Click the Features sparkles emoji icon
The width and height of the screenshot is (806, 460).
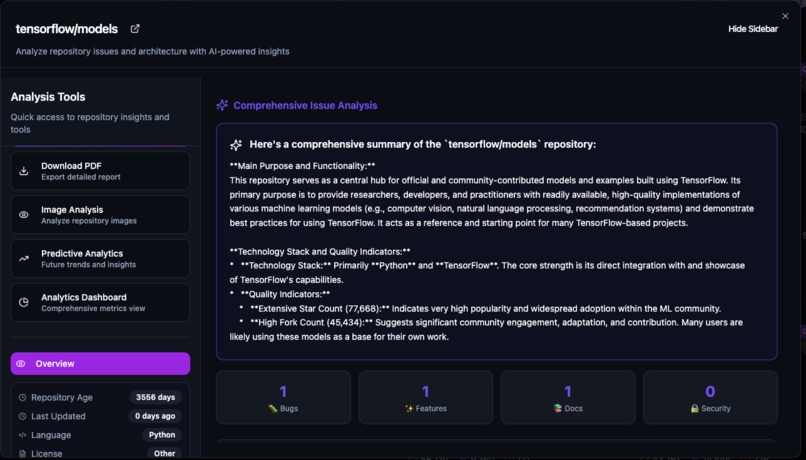pyautogui.click(x=409, y=409)
